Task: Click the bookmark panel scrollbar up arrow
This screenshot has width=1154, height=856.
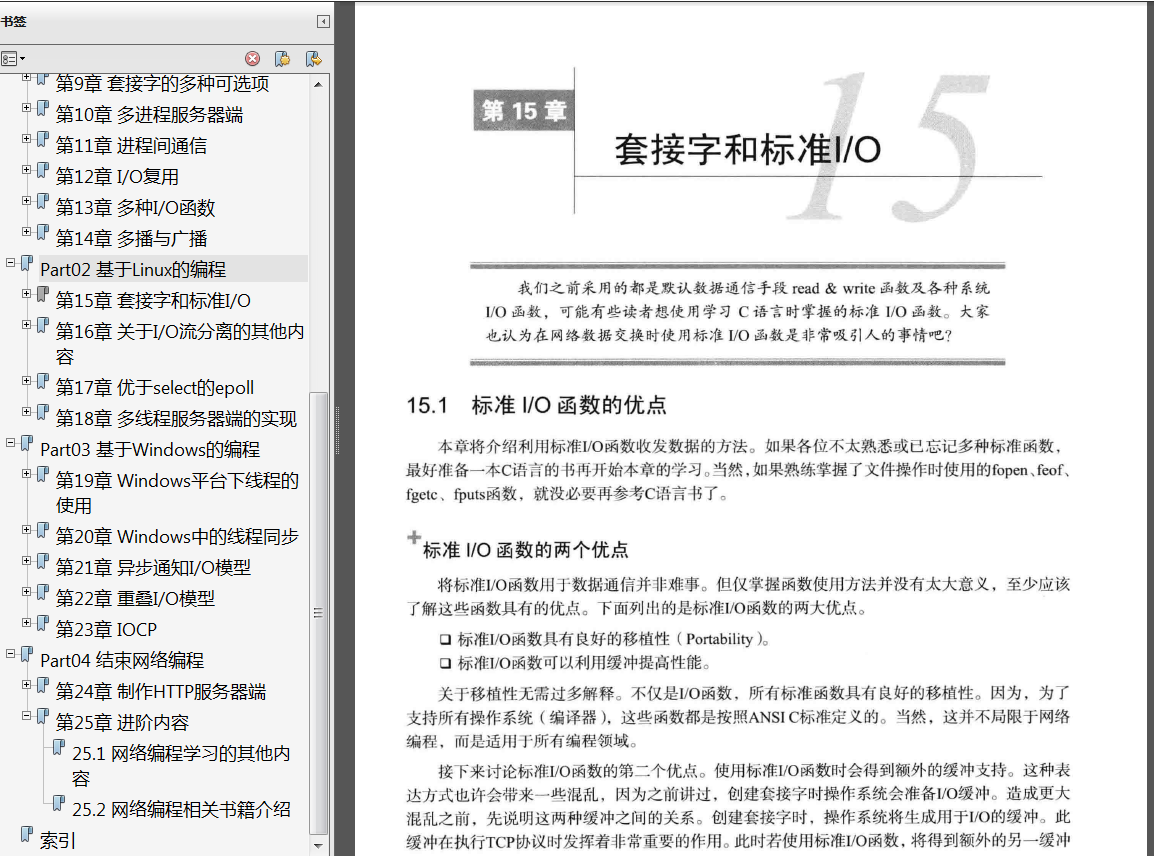Action: pyautogui.click(x=318, y=84)
